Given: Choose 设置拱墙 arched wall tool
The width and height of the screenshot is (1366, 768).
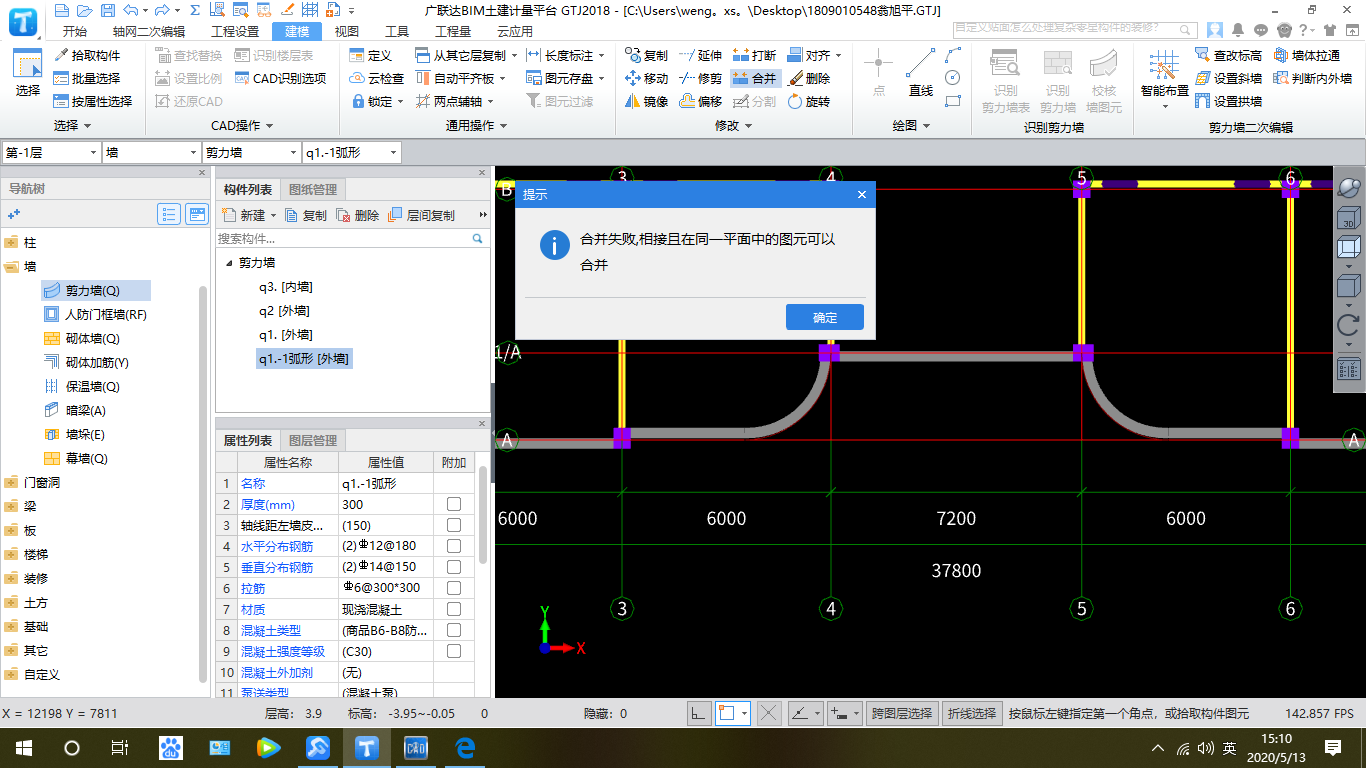Looking at the screenshot, I should (1228, 101).
